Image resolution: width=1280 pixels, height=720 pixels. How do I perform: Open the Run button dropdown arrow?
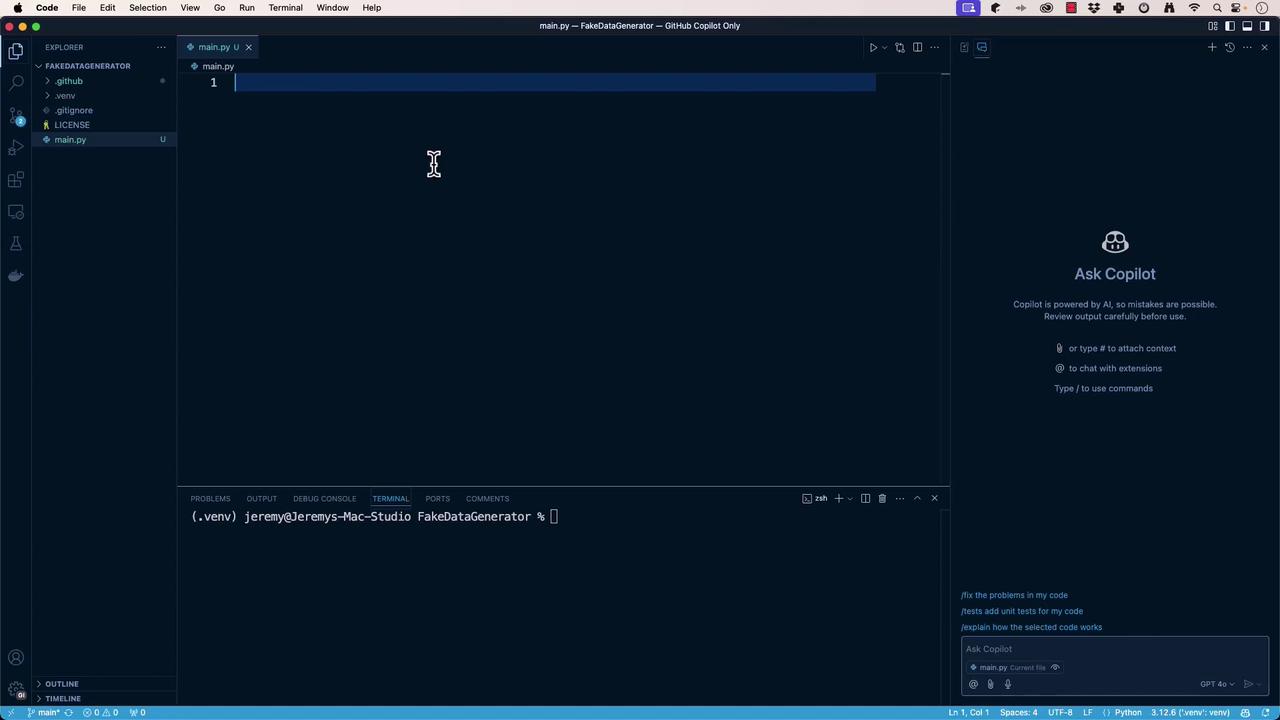[884, 47]
